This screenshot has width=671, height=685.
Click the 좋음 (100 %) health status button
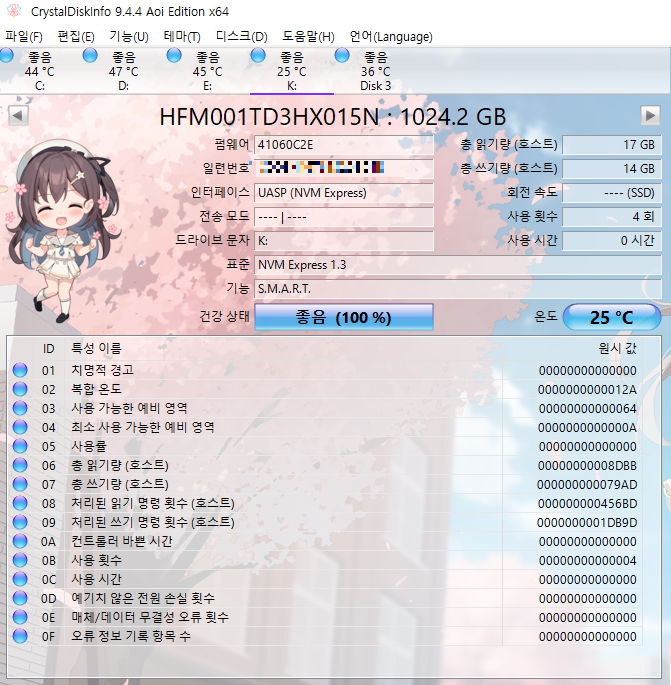[x=344, y=317]
